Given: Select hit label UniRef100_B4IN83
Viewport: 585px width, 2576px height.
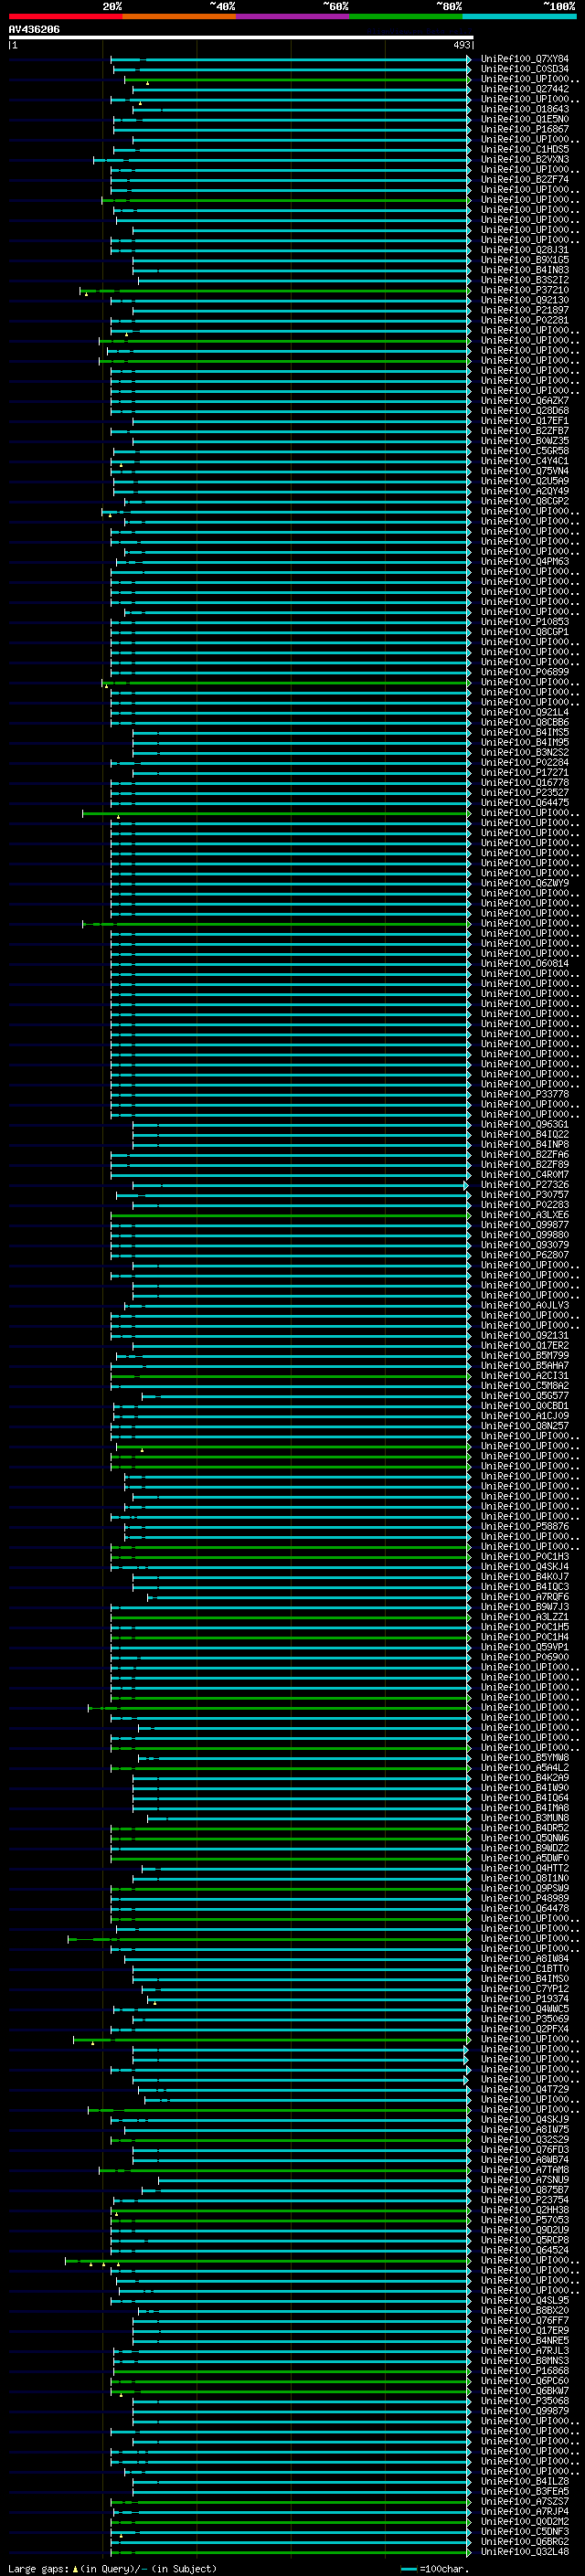Looking at the screenshot, I should [x=525, y=270].
